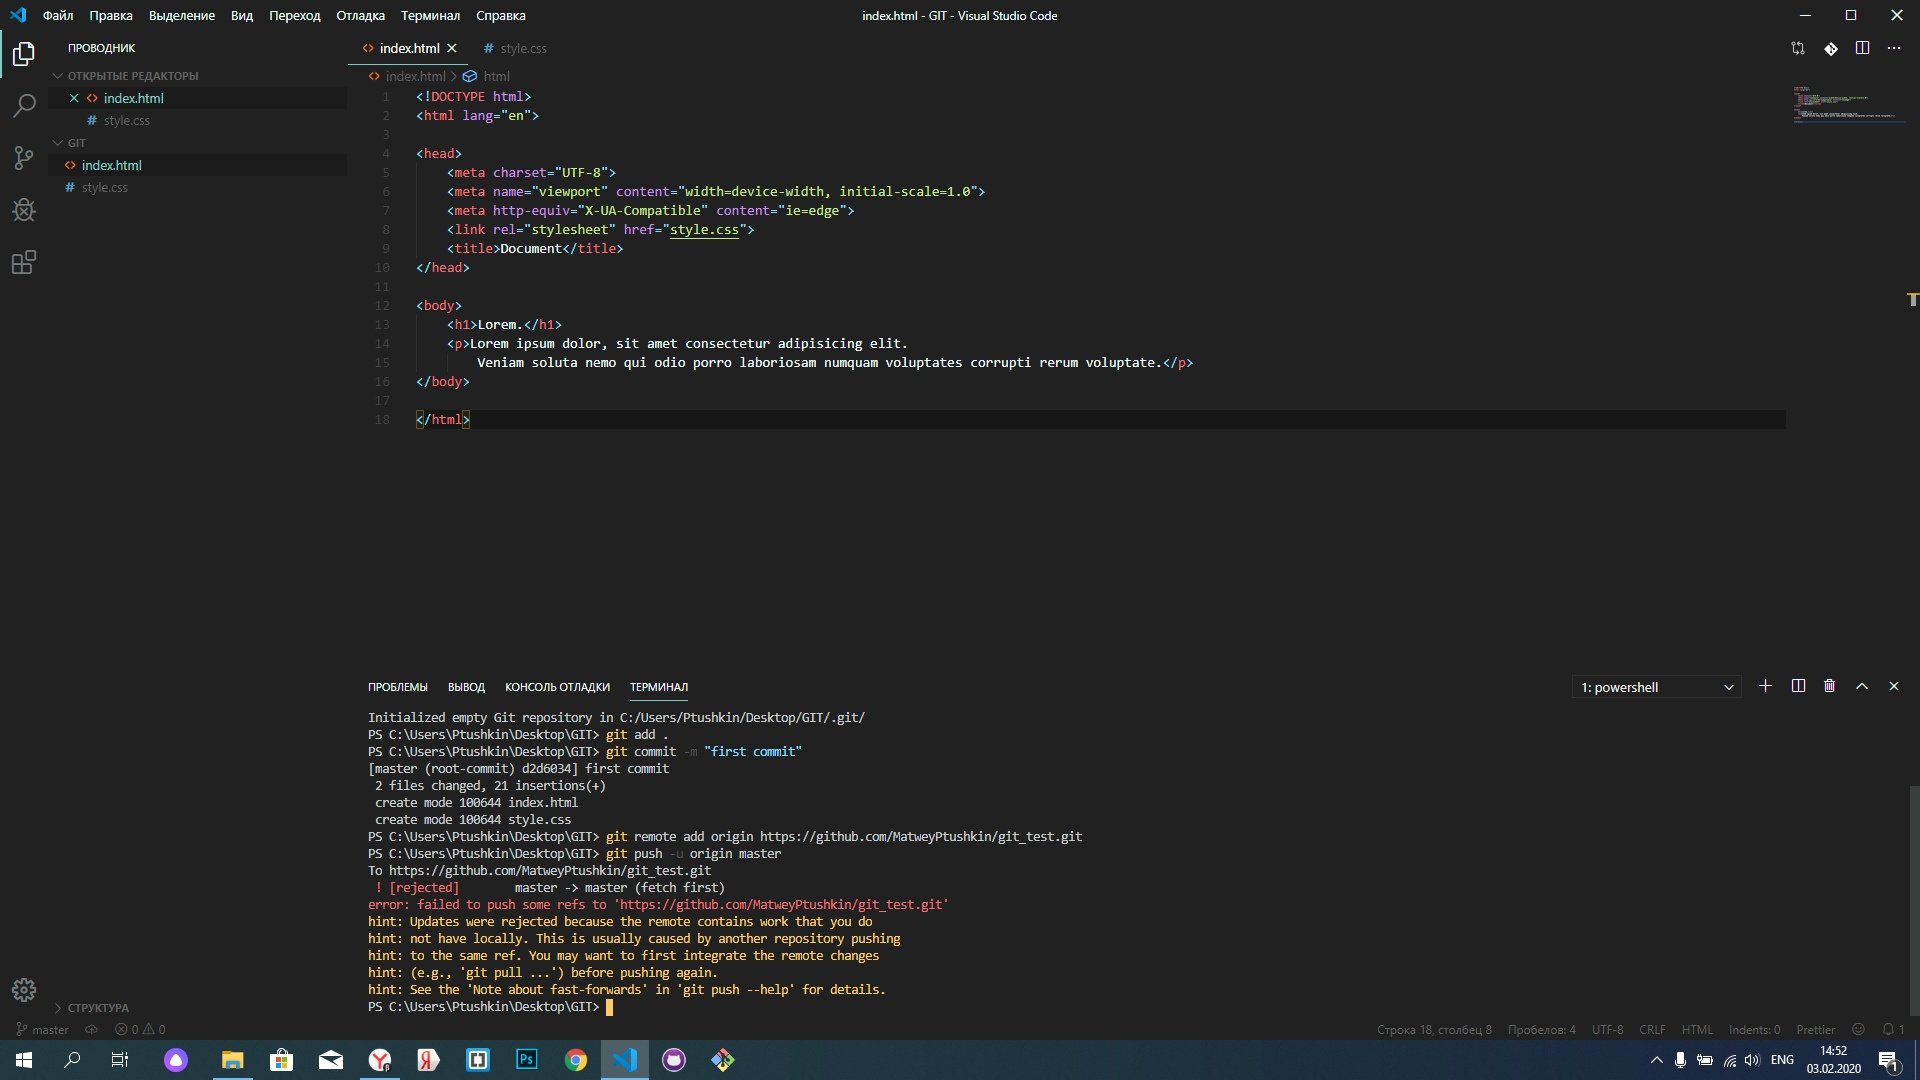Viewport: 1920px width, 1080px height.
Task: Follow the style.css link in code
Action: (704, 230)
